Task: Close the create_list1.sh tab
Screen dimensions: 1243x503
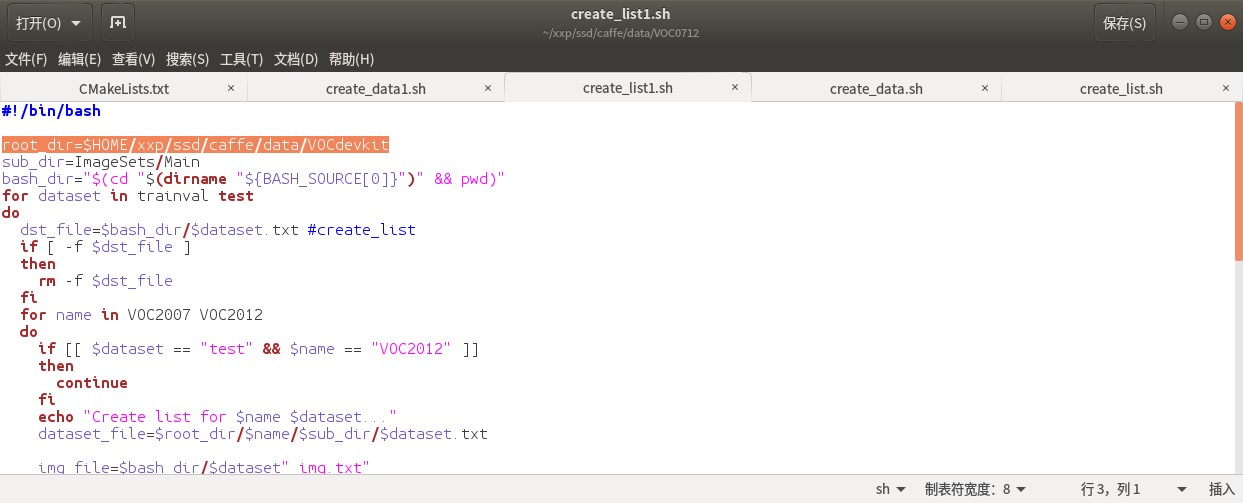Action: (735, 88)
